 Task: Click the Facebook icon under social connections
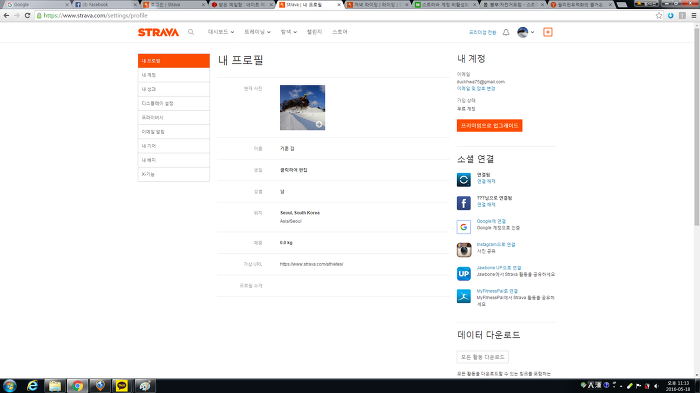[463, 203]
